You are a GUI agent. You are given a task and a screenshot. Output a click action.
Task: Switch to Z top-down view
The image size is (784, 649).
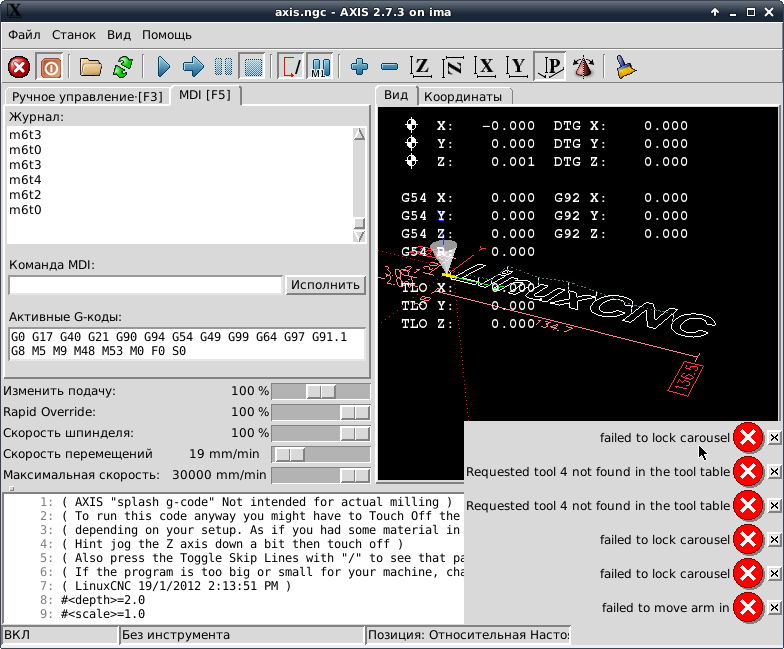coord(422,67)
